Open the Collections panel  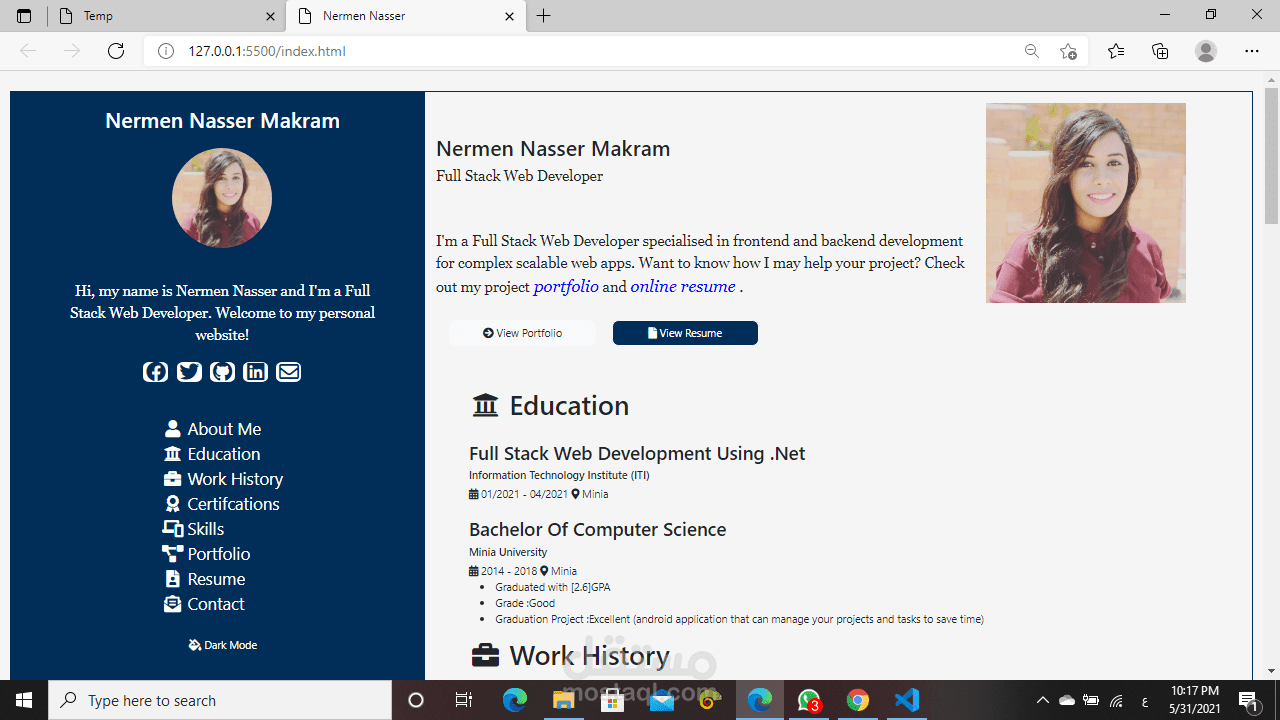pos(1160,51)
